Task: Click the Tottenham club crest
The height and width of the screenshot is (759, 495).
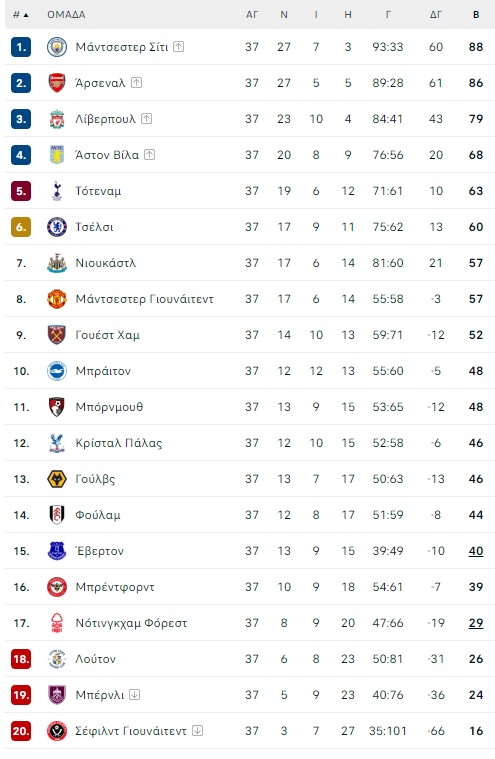Action: (57, 191)
